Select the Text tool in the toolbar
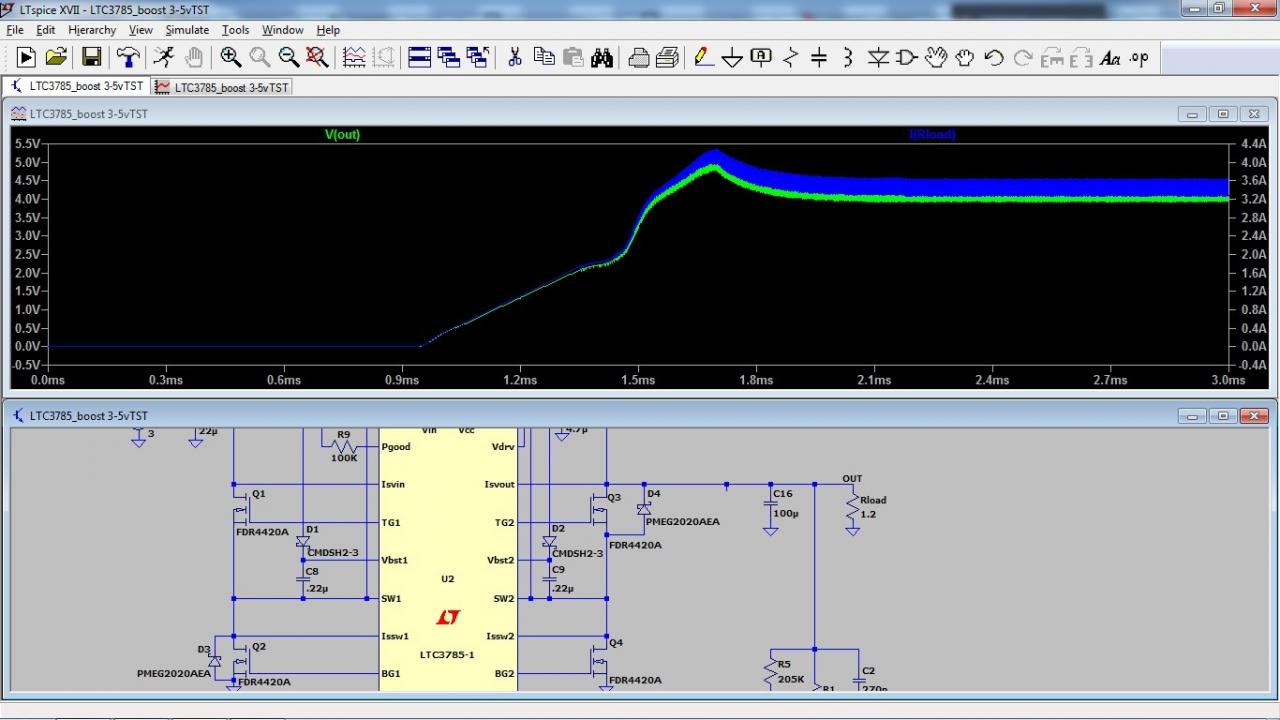Image resolution: width=1280 pixels, height=720 pixels. 1110,57
